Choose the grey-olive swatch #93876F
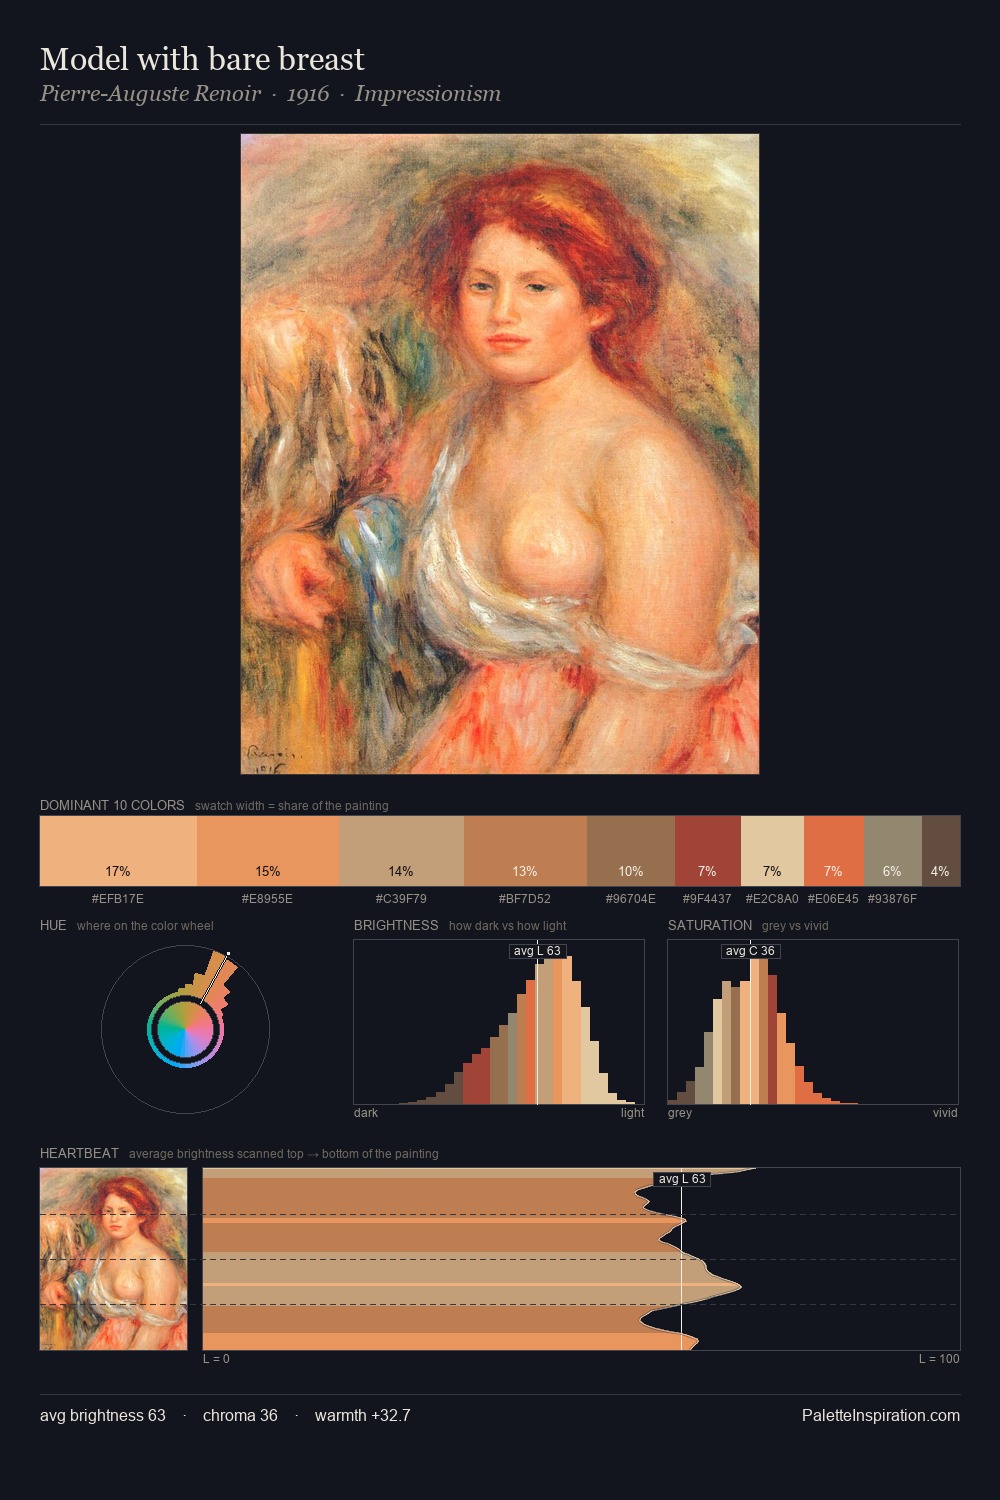The height and width of the screenshot is (1500, 1000). pyautogui.click(x=893, y=851)
